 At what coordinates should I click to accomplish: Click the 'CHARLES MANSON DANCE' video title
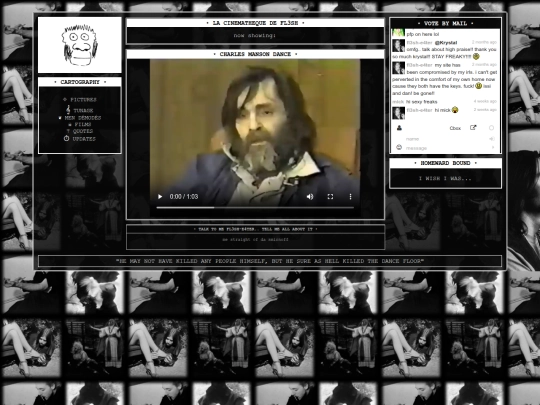click(x=255, y=54)
